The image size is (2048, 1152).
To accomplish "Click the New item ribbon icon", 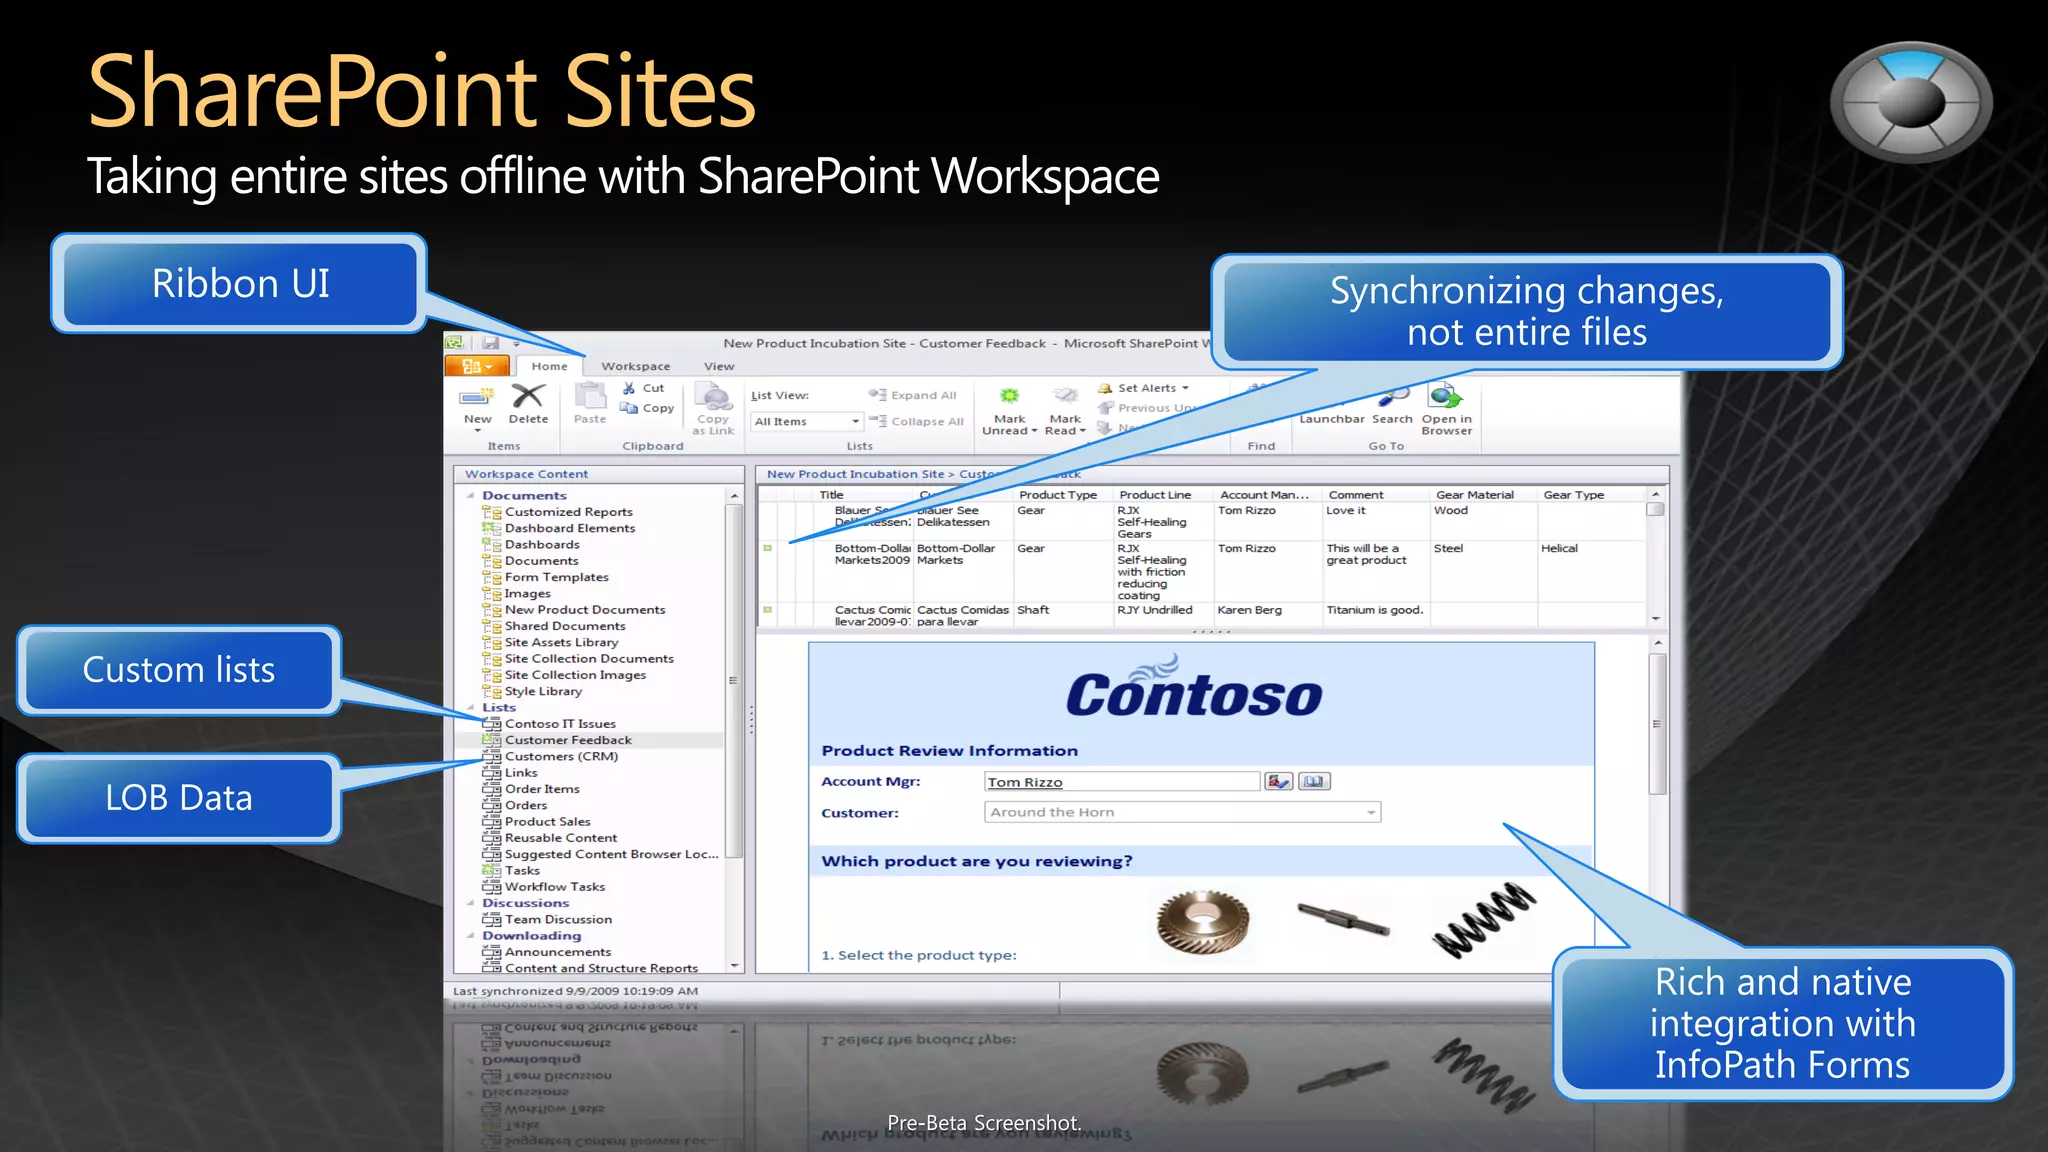I will pyautogui.click(x=477, y=397).
